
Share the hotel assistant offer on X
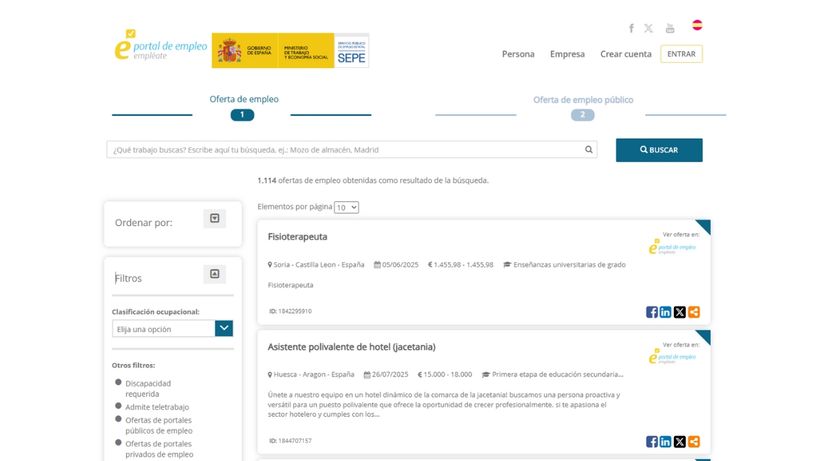(680, 441)
